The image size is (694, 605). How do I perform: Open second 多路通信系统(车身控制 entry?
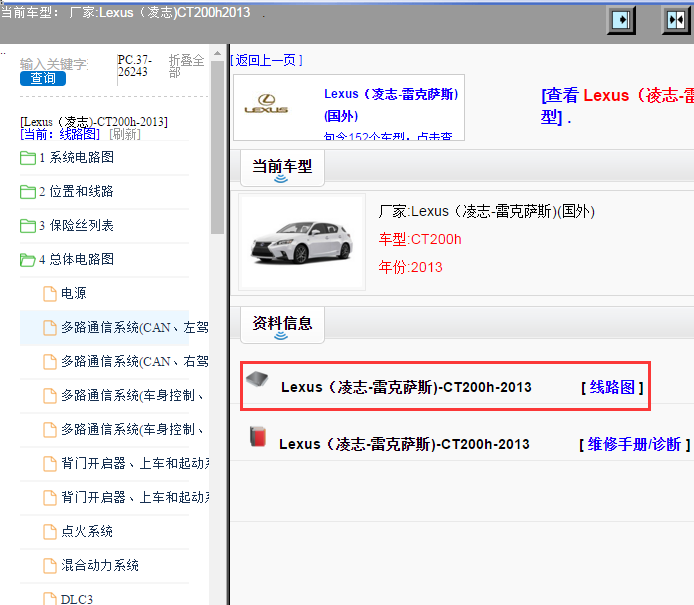pyautogui.click(x=133, y=429)
